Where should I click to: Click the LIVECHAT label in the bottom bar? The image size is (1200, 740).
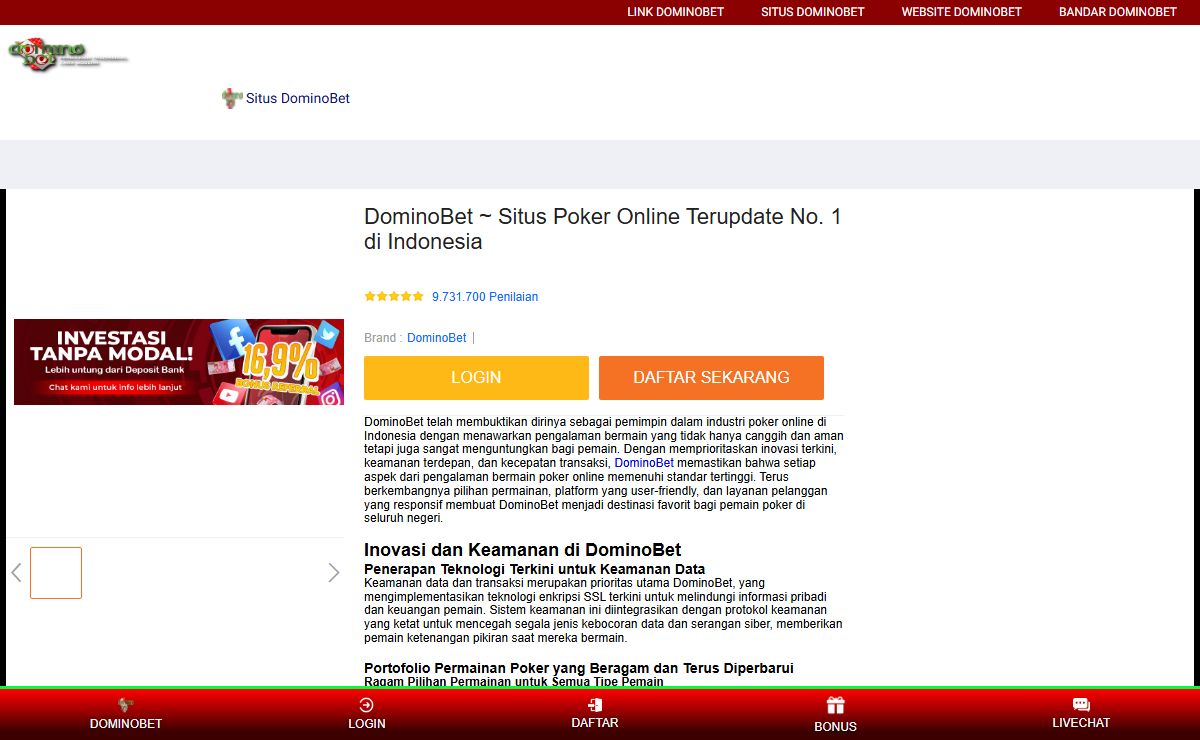coord(1081,723)
